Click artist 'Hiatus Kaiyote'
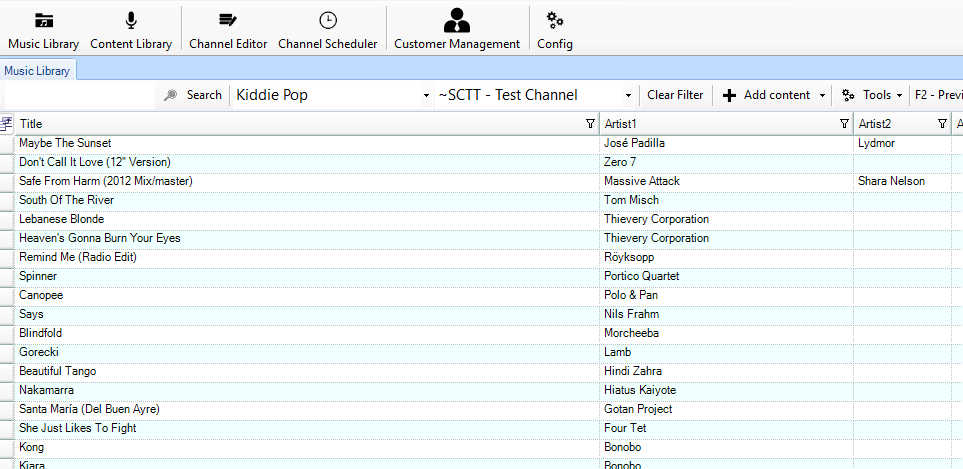Image resolution: width=963 pixels, height=469 pixels. click(640, 390)
